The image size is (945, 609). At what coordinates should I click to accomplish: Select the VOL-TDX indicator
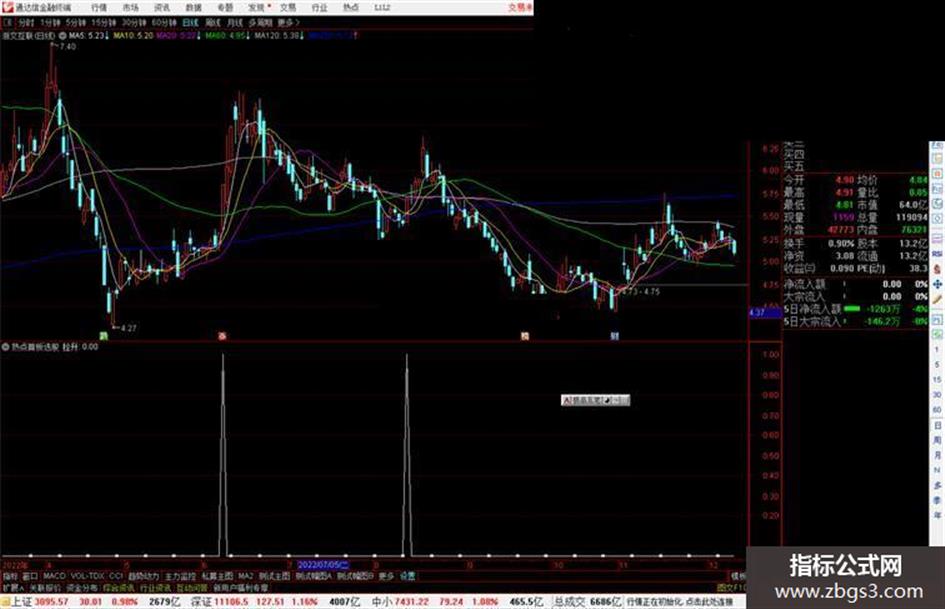87,576
